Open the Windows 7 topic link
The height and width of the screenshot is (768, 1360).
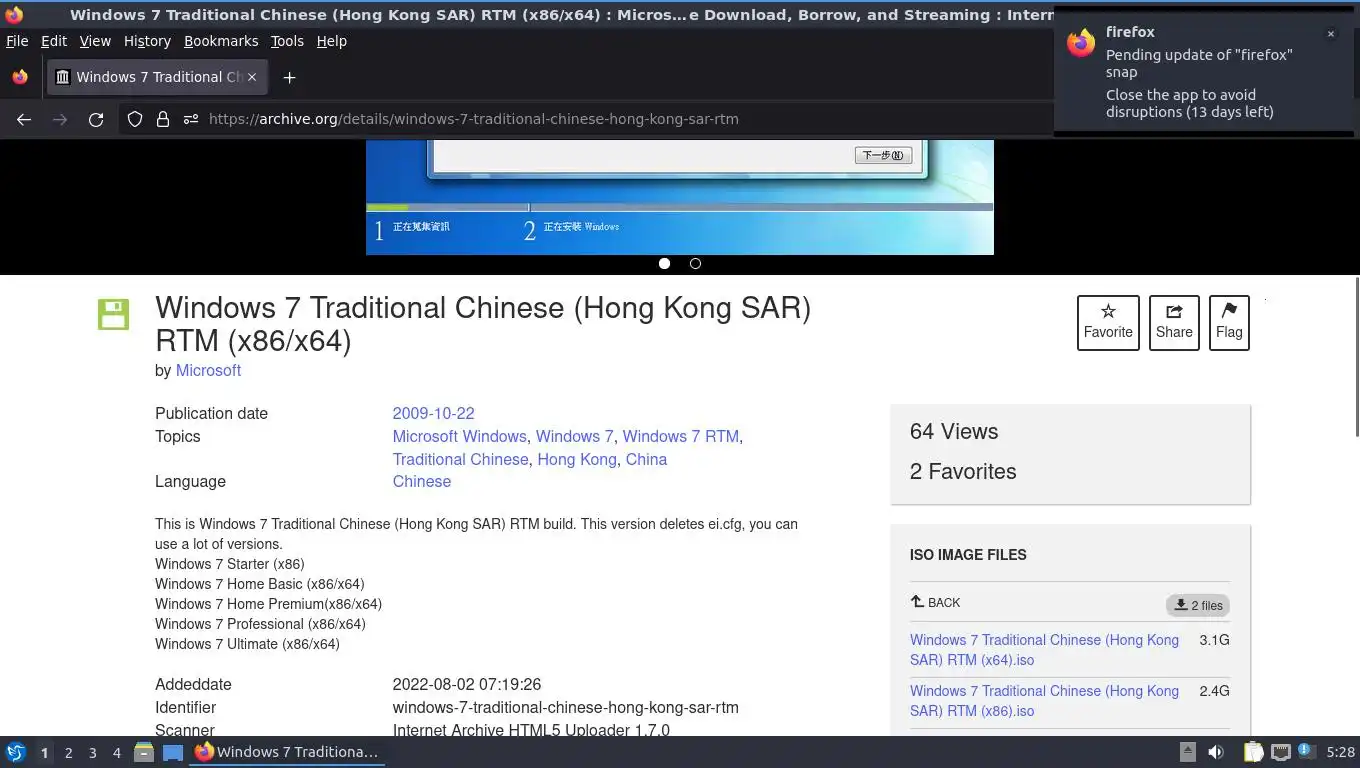(x=574, y=436)
